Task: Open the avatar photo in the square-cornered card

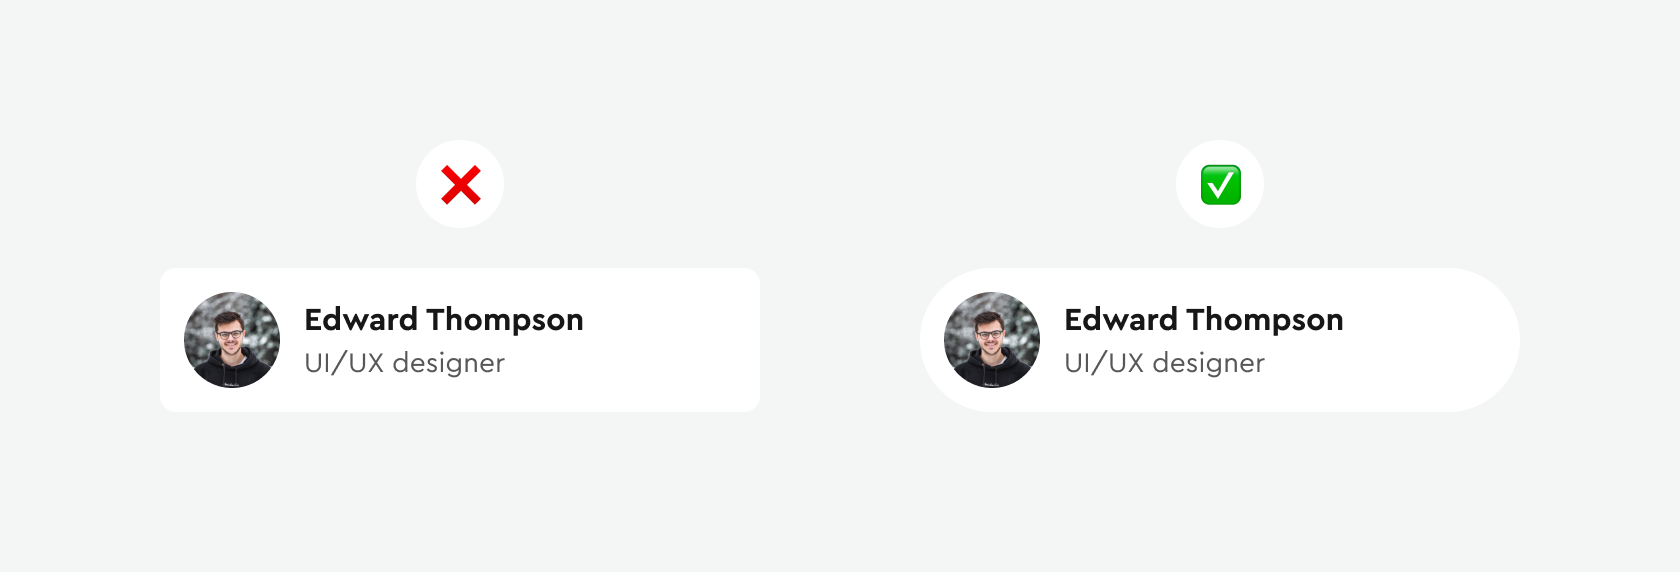Action: tap(232, 340)
